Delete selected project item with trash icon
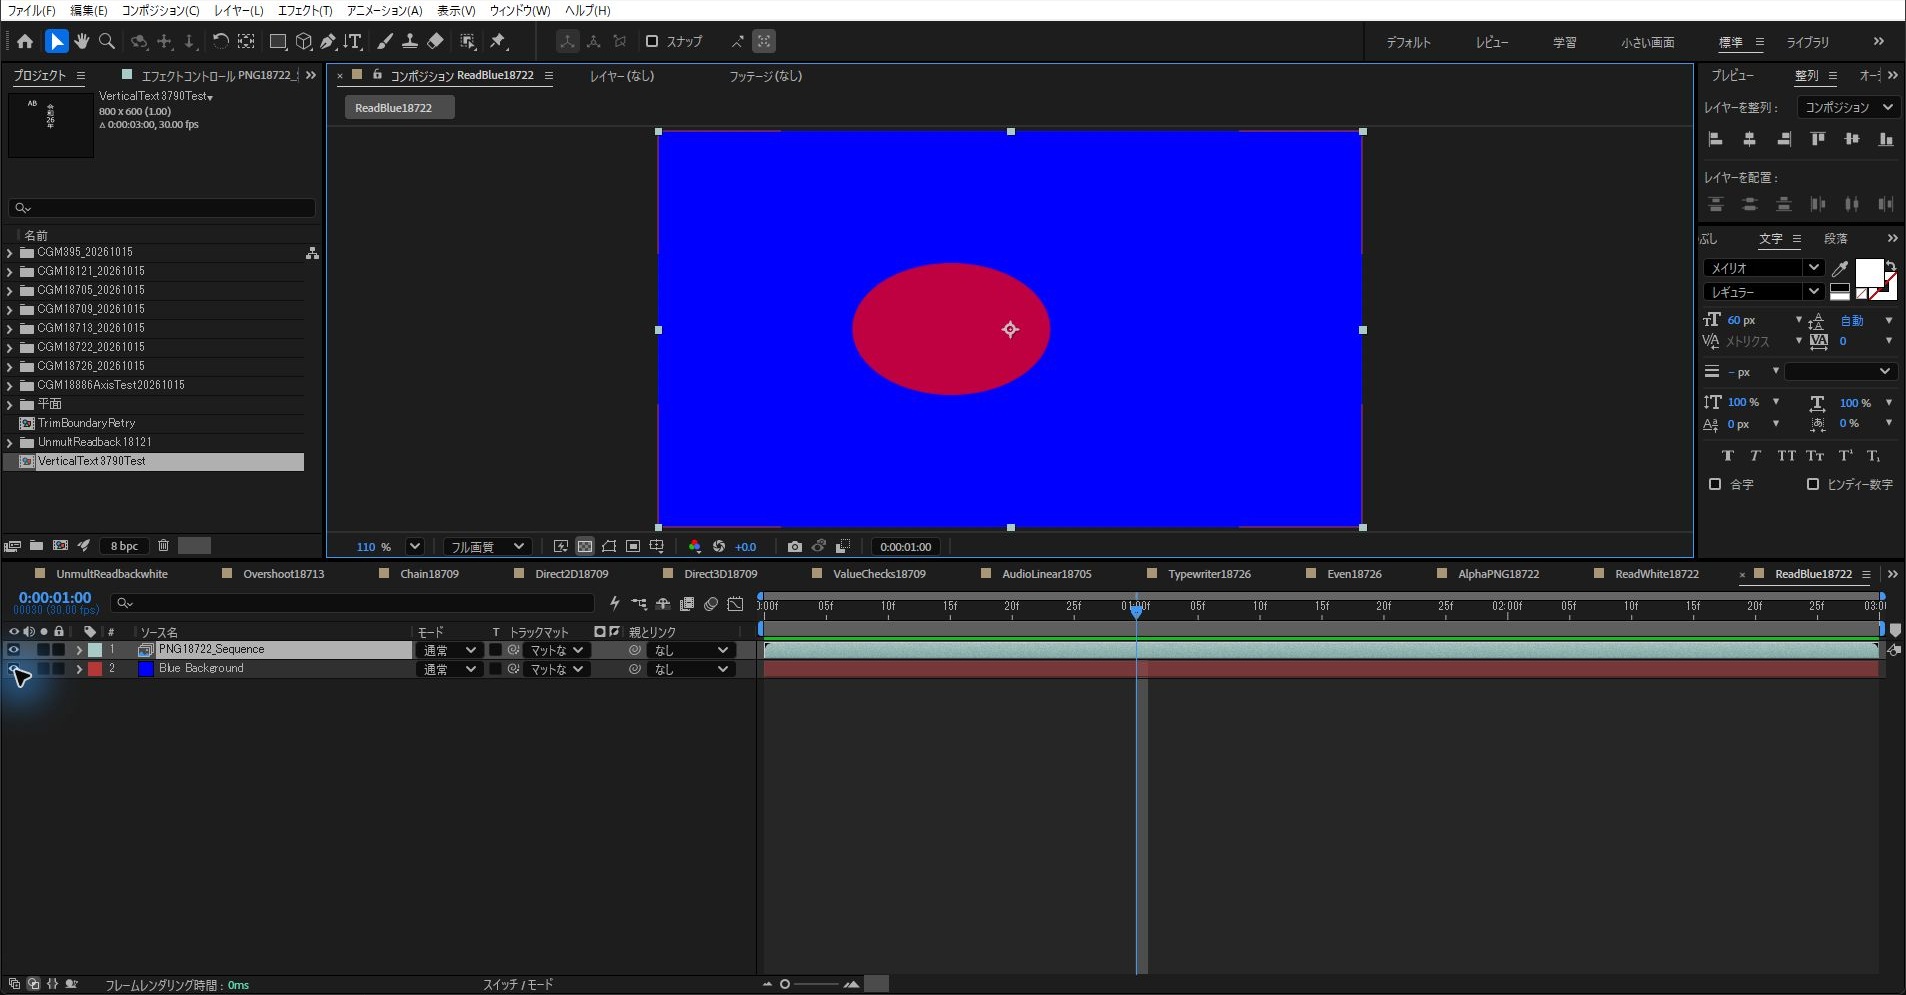Image resolution: width=1906 pixels, height=995 pixels. pyautogui.click(x=163, y=545)
